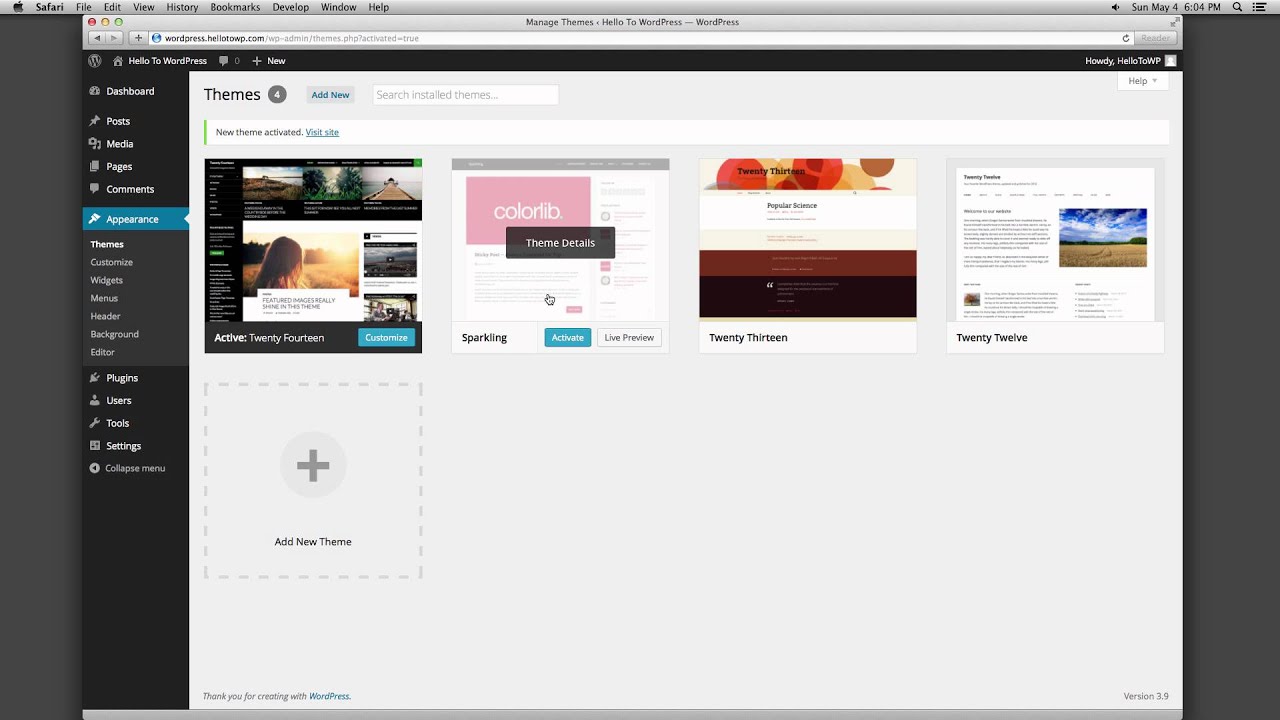Open the Bookmarks menu
The width and height of the screenshot is (1280, 720).
(235, 7)
